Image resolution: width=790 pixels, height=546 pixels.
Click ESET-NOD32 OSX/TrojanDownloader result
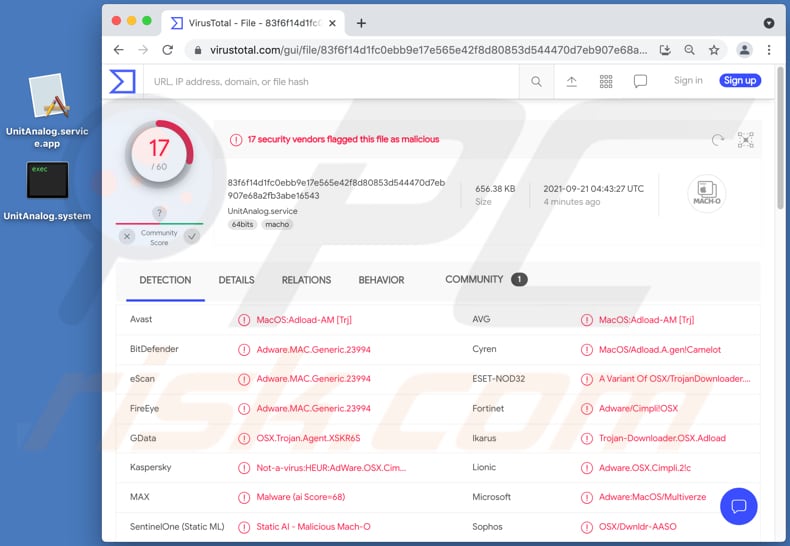[x=675, y=379]
